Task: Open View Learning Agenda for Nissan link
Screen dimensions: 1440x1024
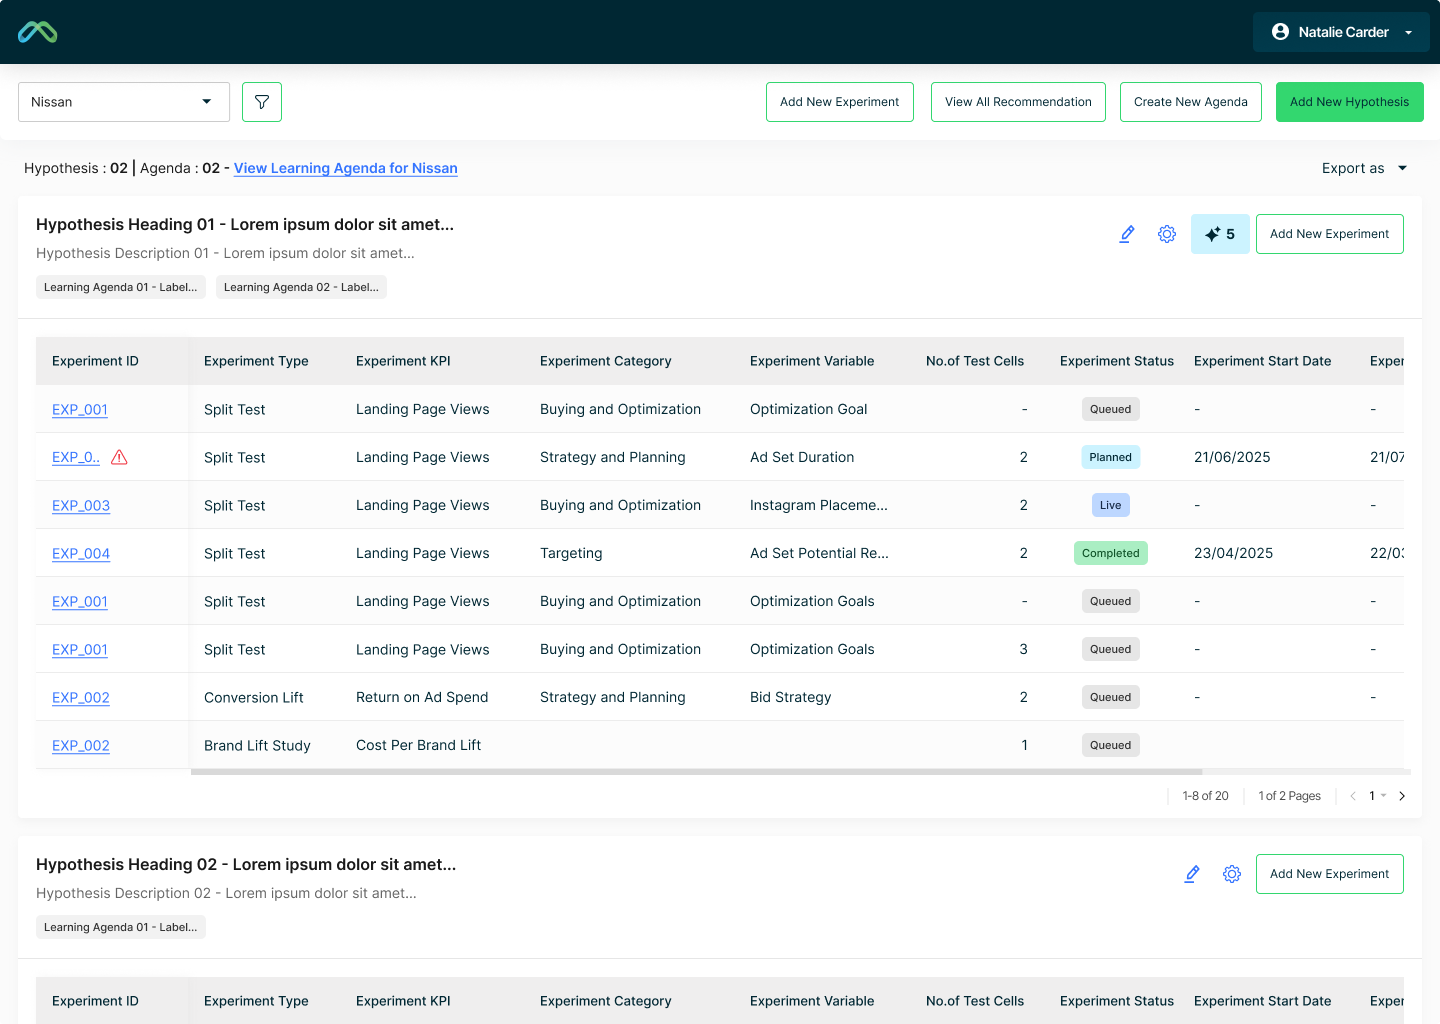Action: (345, 168)
